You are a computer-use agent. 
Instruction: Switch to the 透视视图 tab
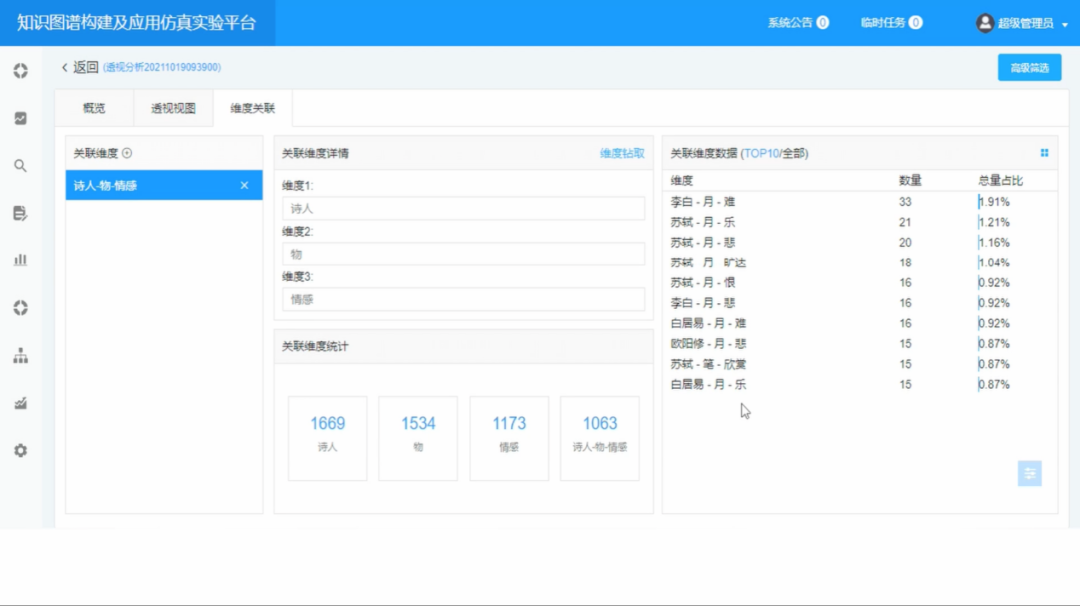(174, 108)
